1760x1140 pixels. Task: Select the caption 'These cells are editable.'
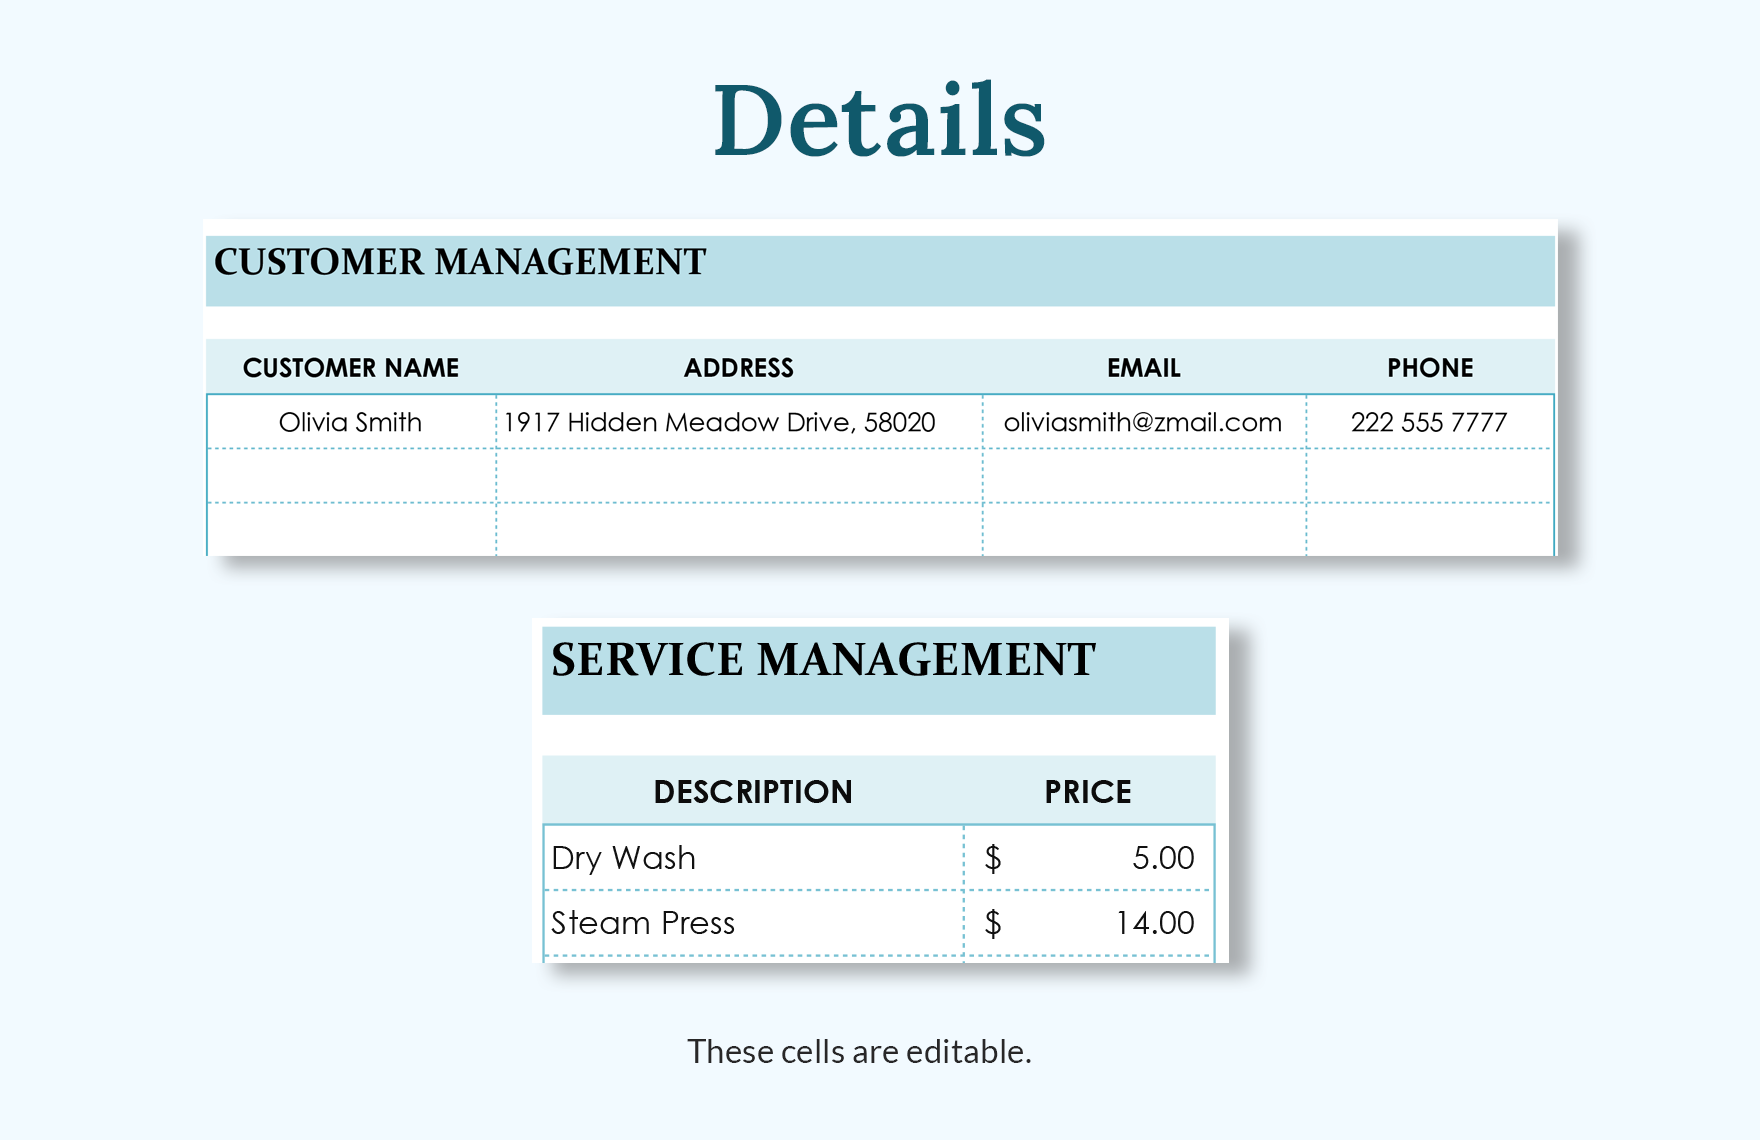pyautogui.click(x=859, y=1052)
